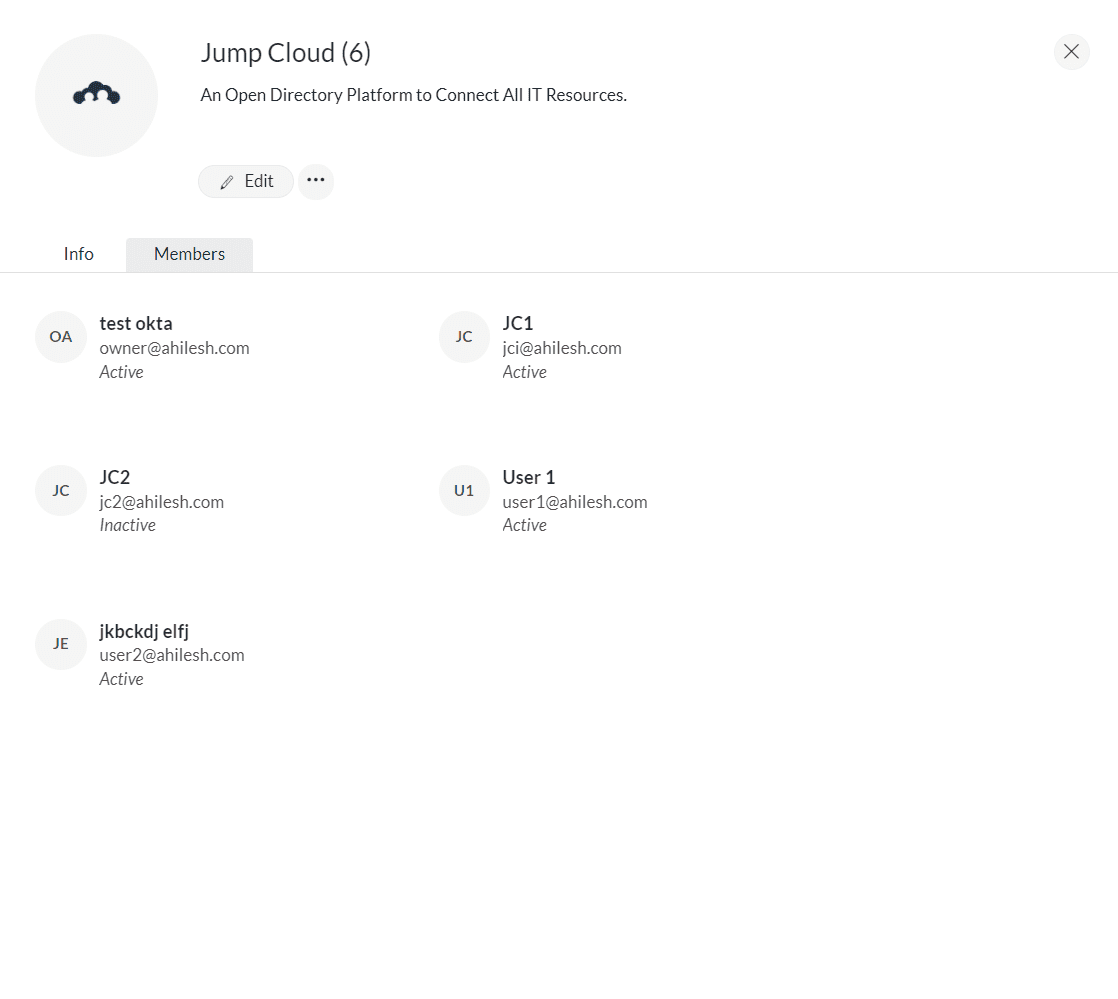Click Active status under JC1
This screenshot has width=1118, height=999.
click(x=525, y=372)
